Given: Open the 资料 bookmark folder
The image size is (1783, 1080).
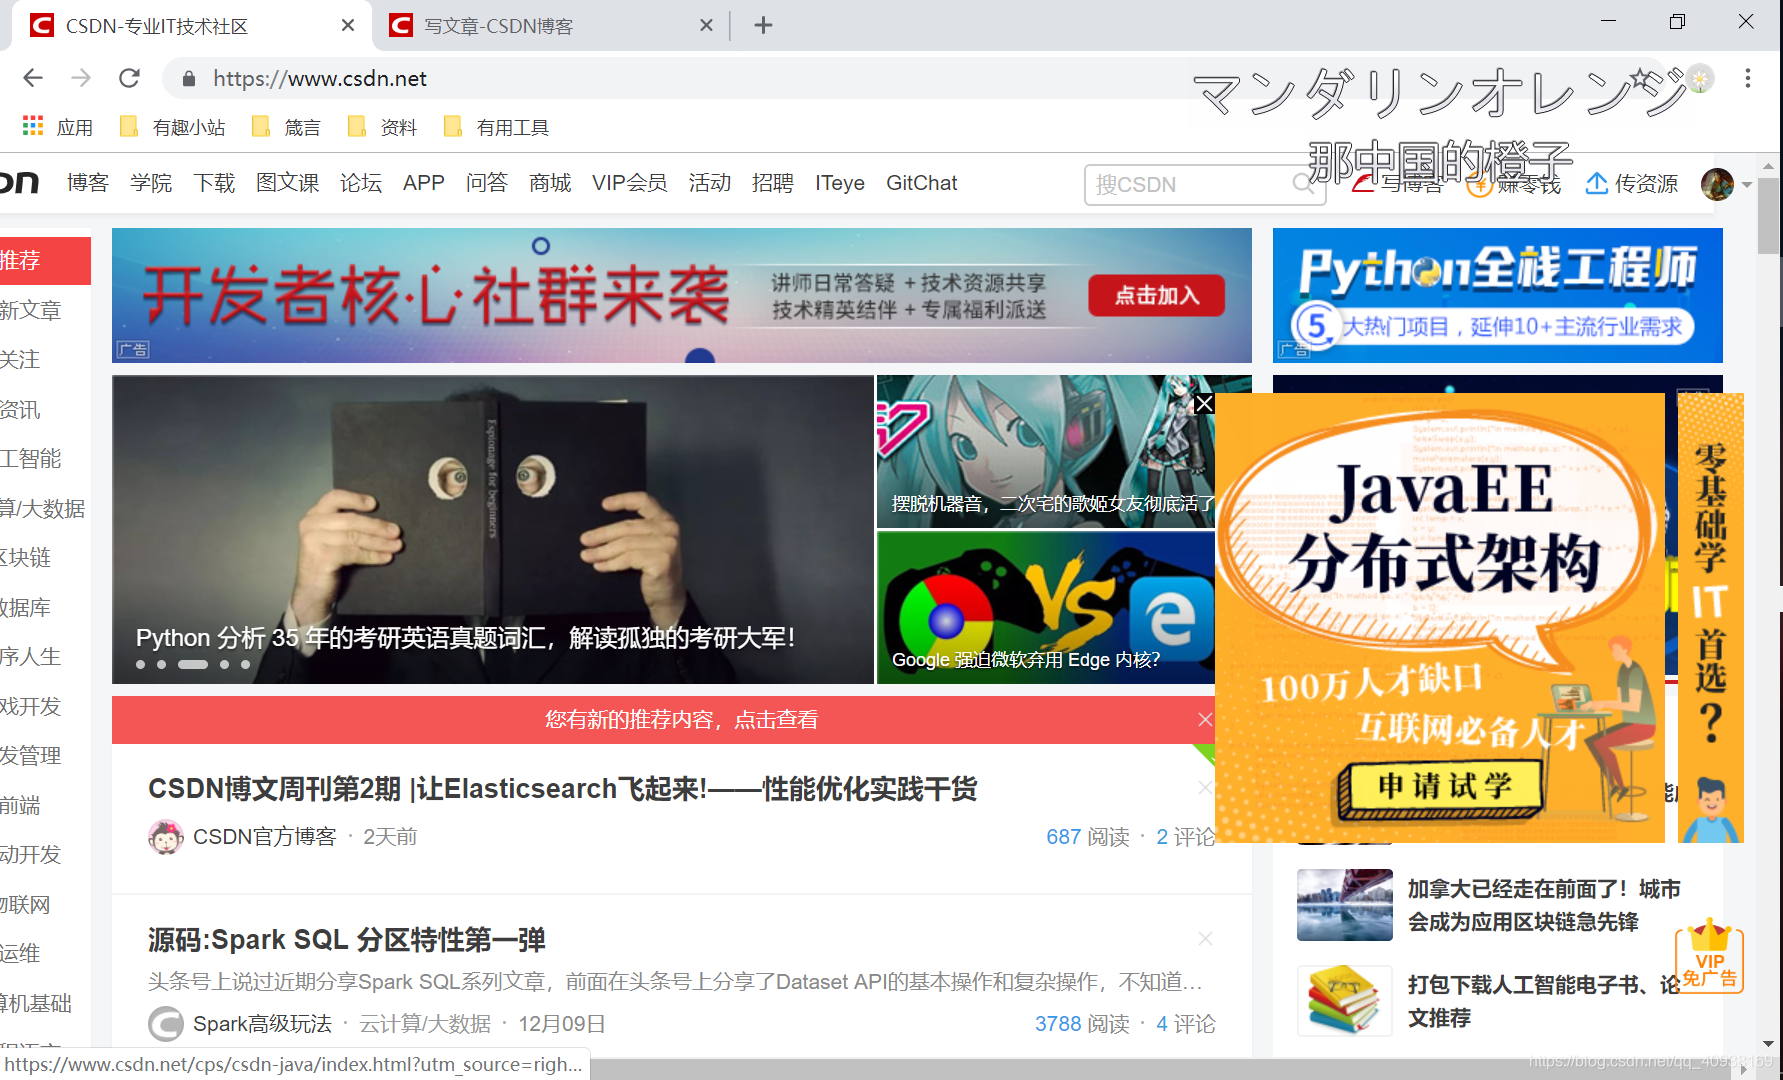Looking at the screenshot, I should tap(382, 127).
